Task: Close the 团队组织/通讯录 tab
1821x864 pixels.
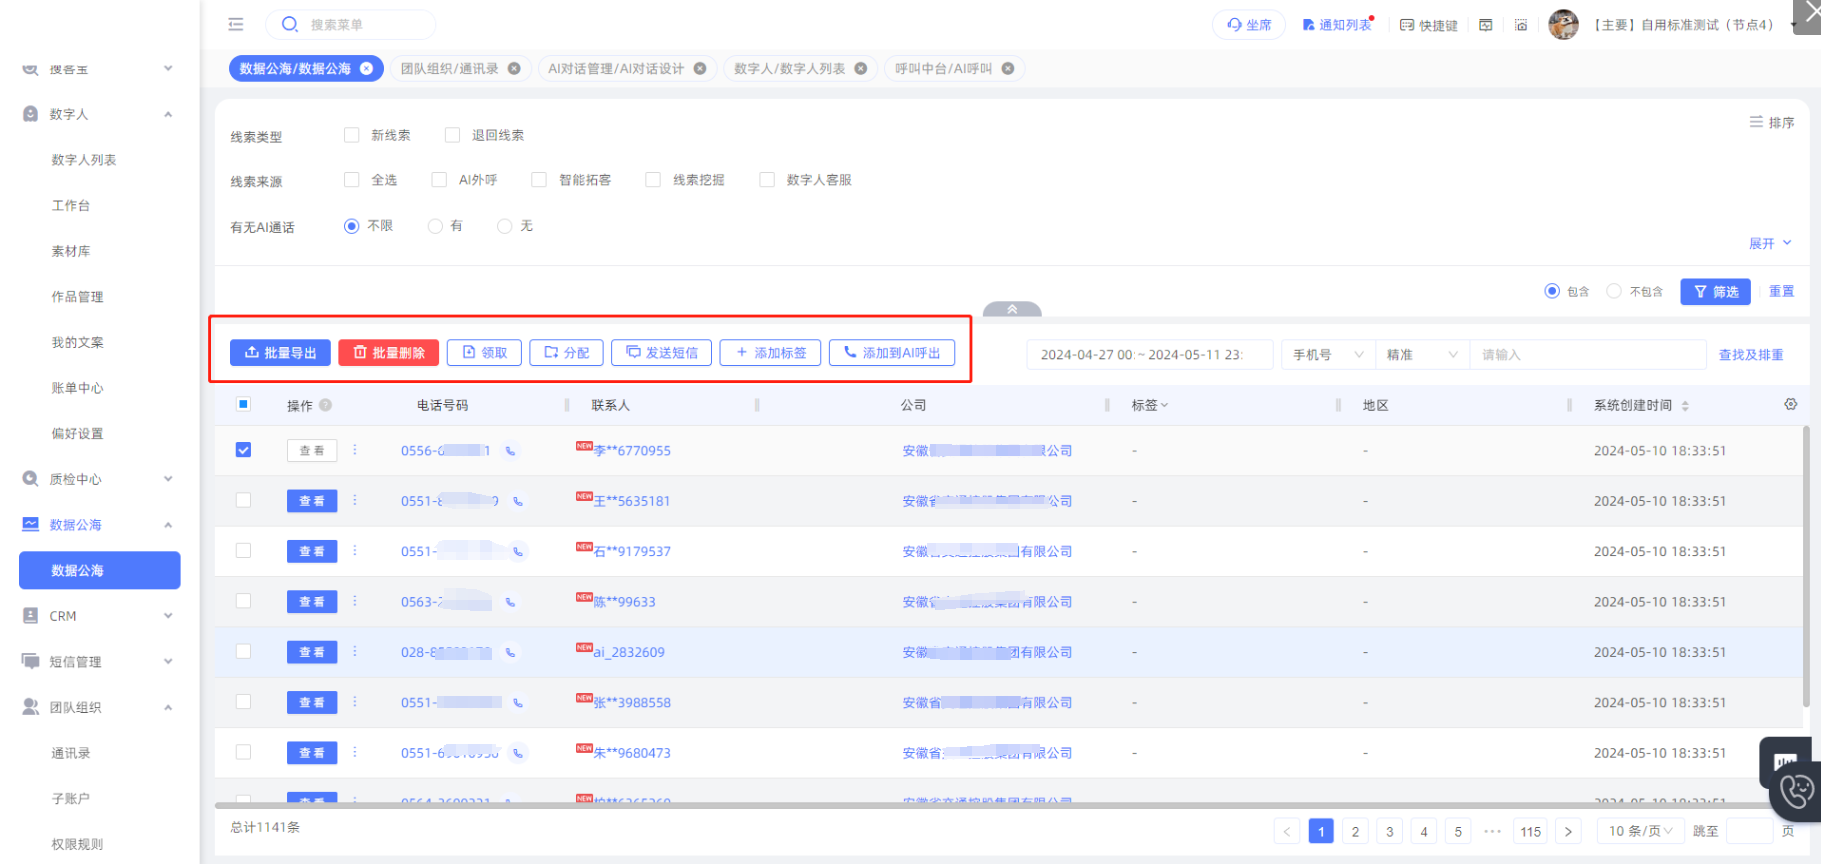Action: 514,69
